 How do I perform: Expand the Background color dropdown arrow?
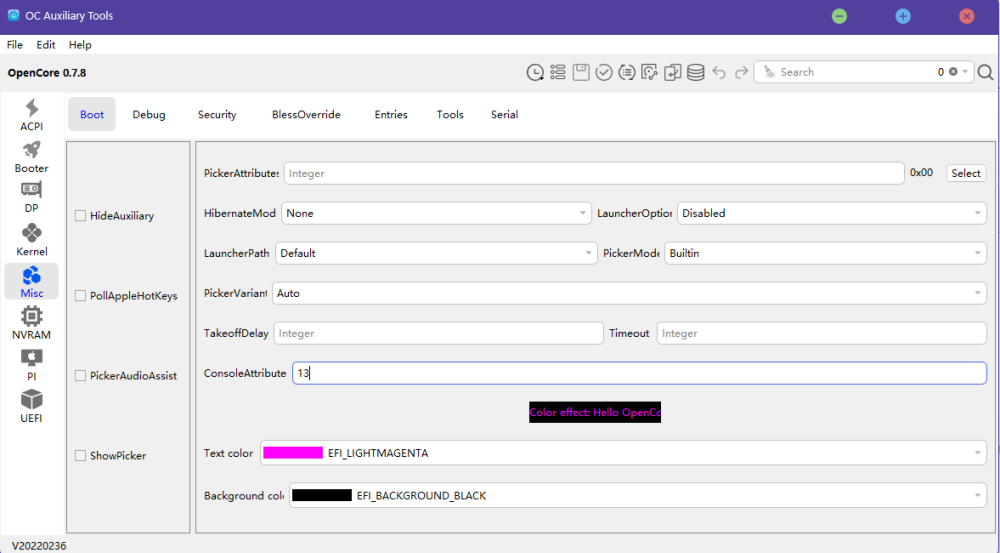tap(978, 496)
